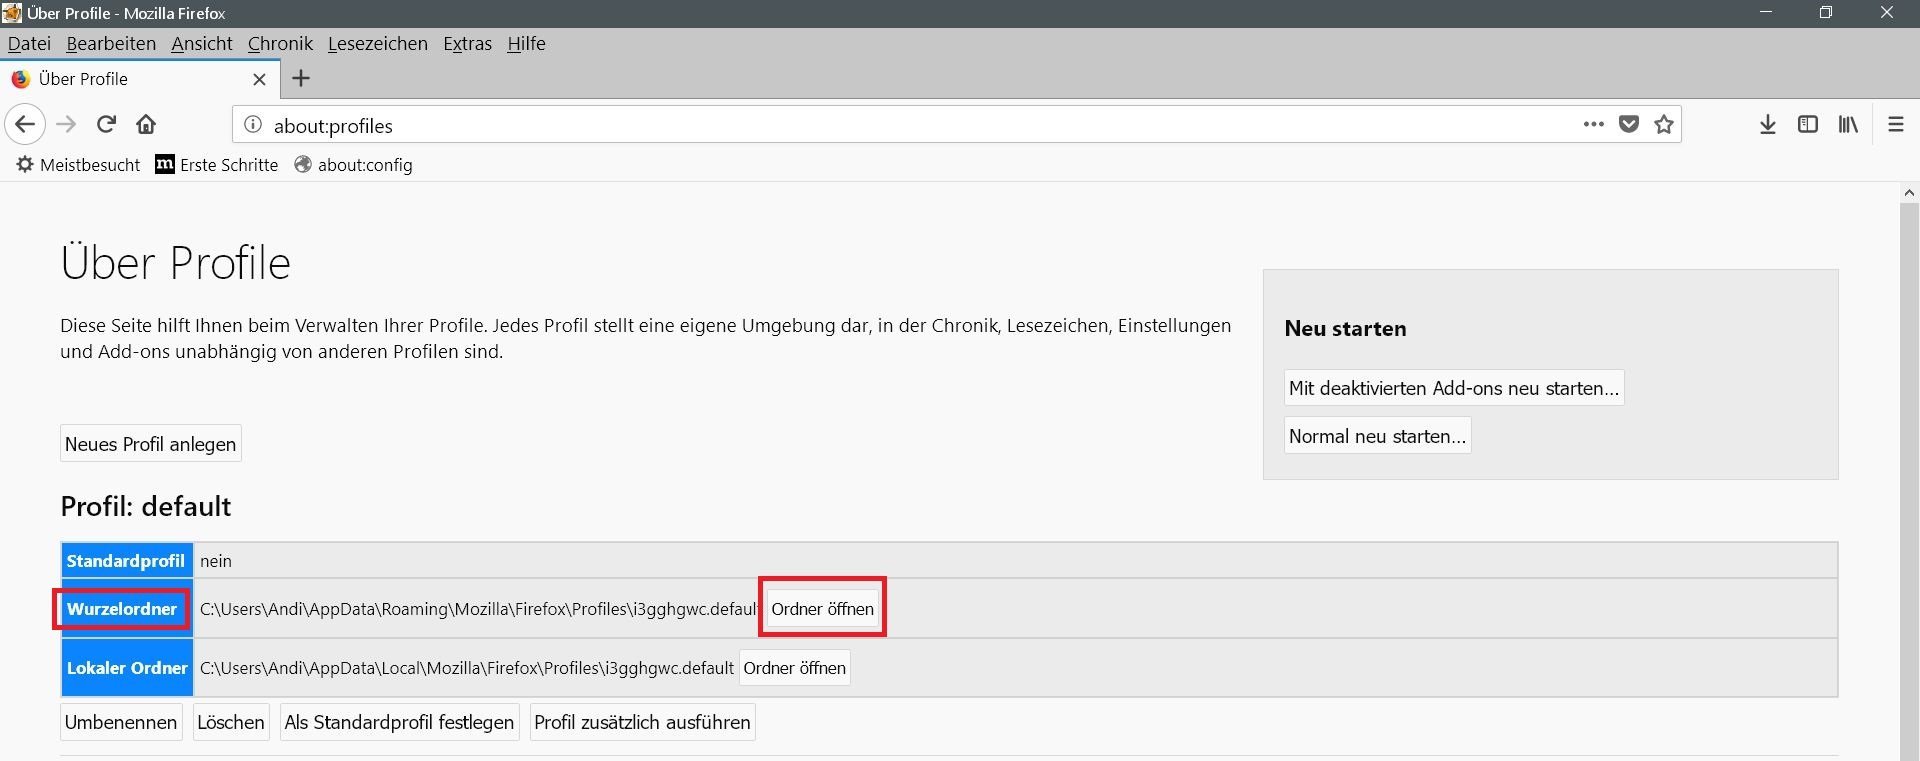
Task: Click Profil zusätzlich ausführen button
Action: pos(642,722)
